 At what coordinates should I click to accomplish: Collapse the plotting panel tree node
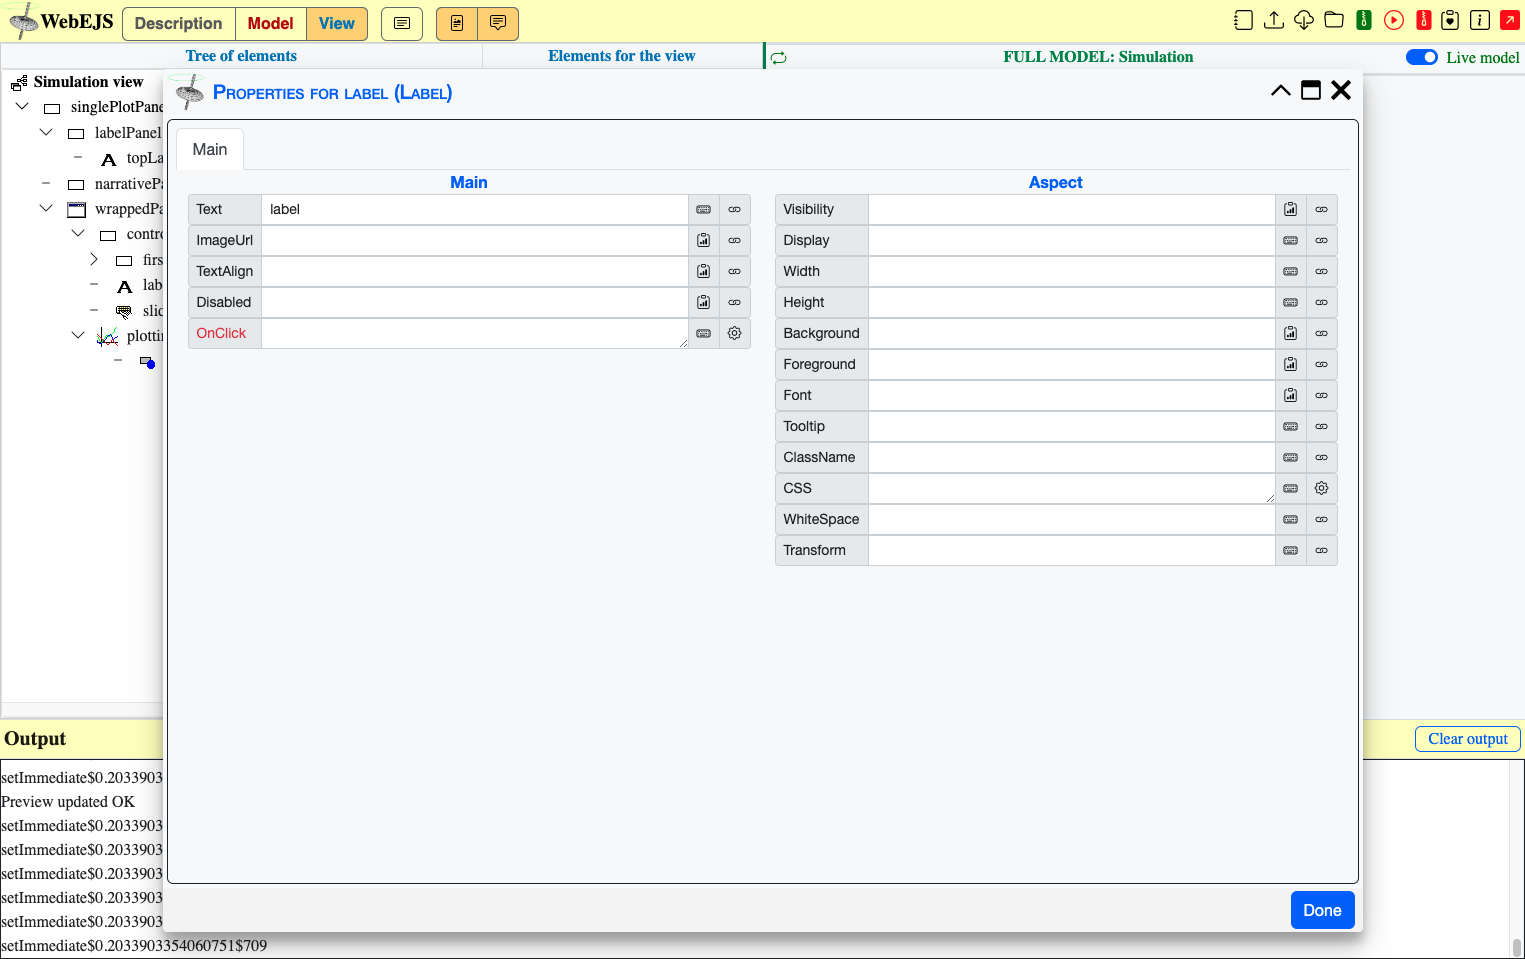(78, 335)
